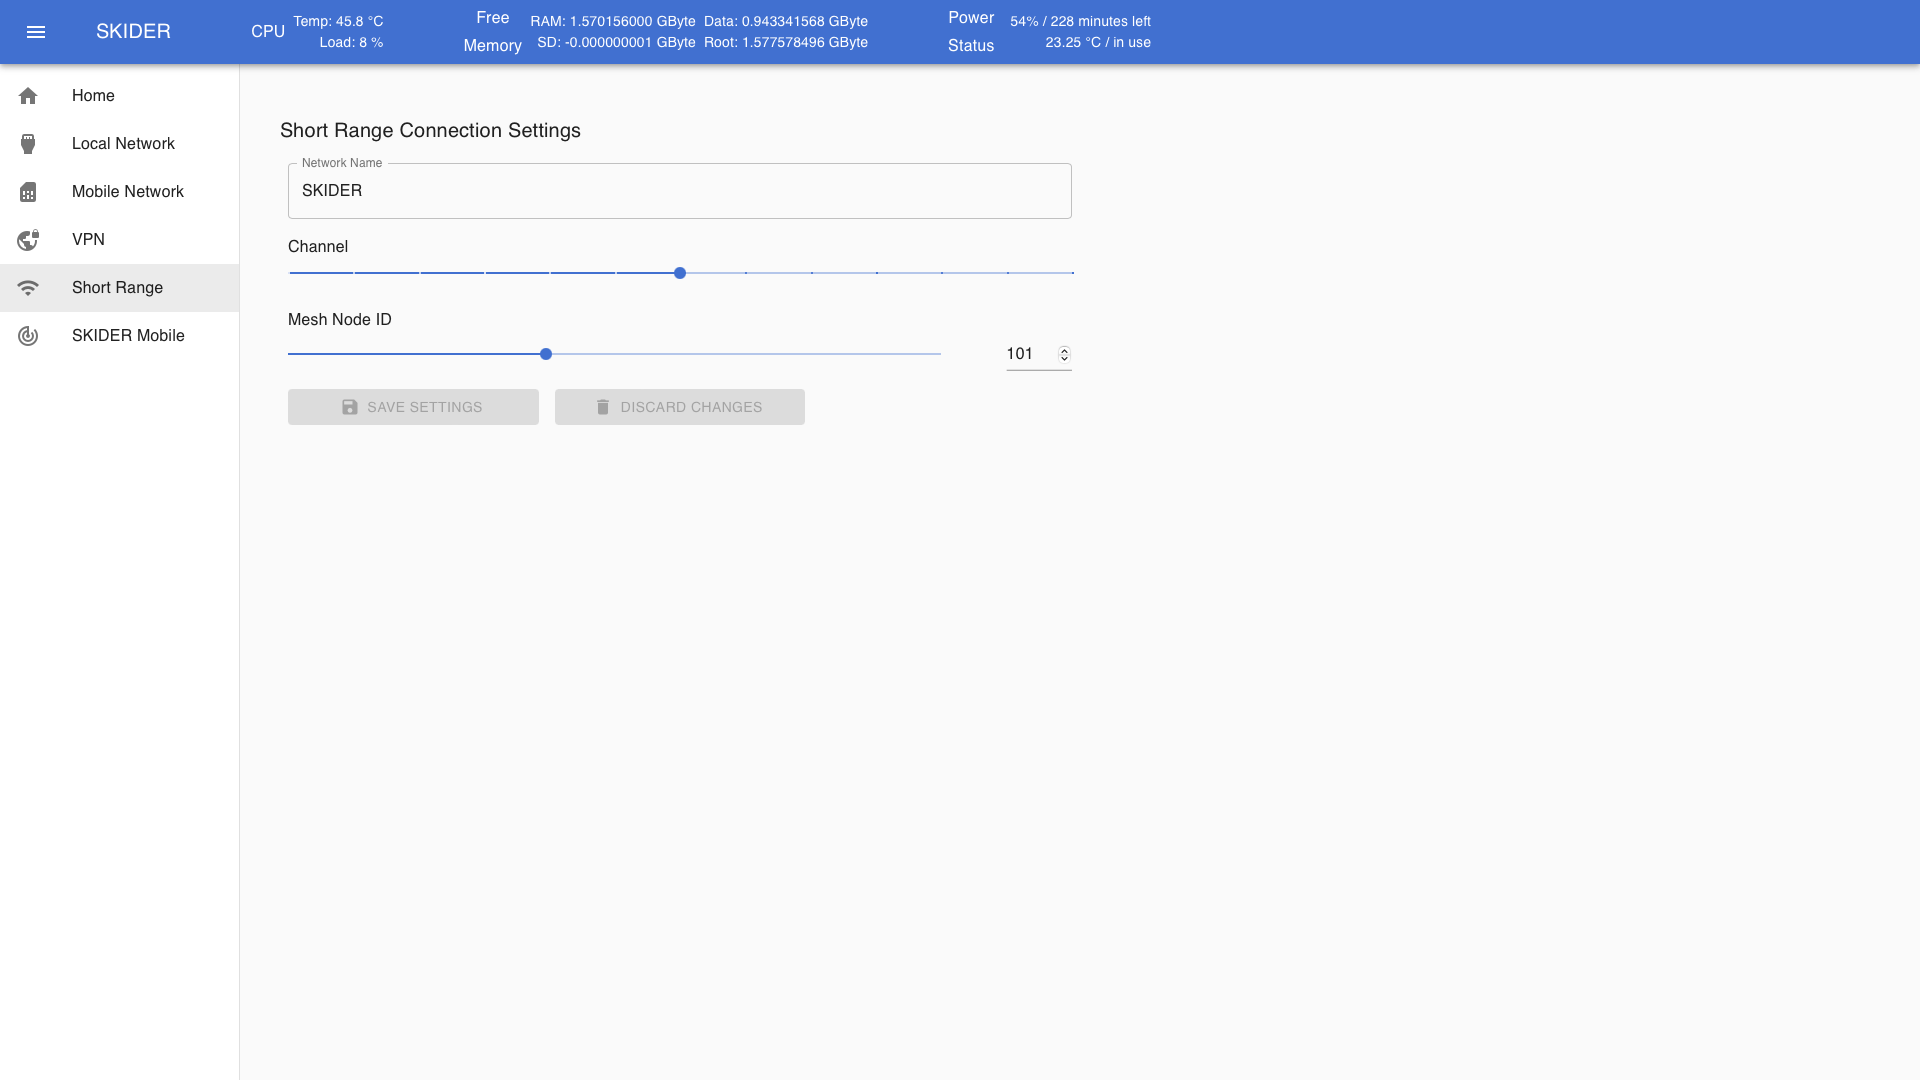Click the Mesh Node ID stepper arrows
Screen dimensions: 1920x1080
click(1064, 354)
